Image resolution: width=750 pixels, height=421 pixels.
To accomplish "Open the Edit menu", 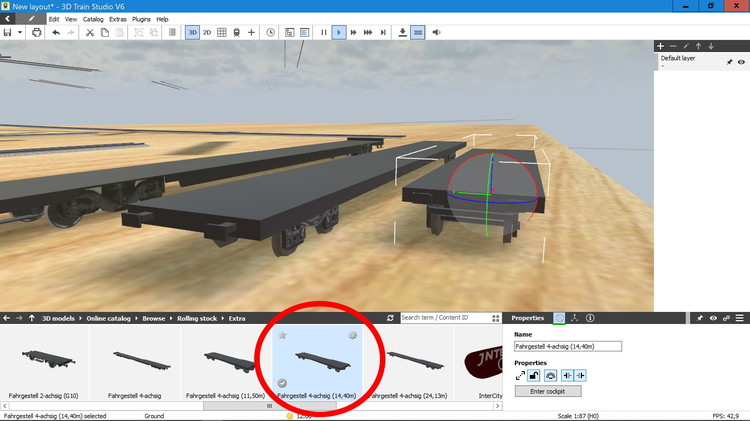I will tap(54, 19).
